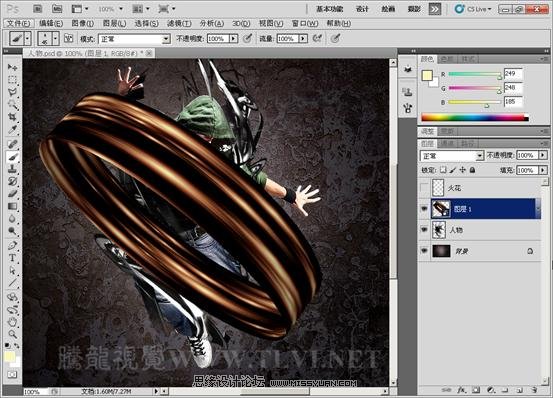Image resolution: width=553 pixels, height=398 pixels.
Task: Select the Dodge tool
Action: 12,231
